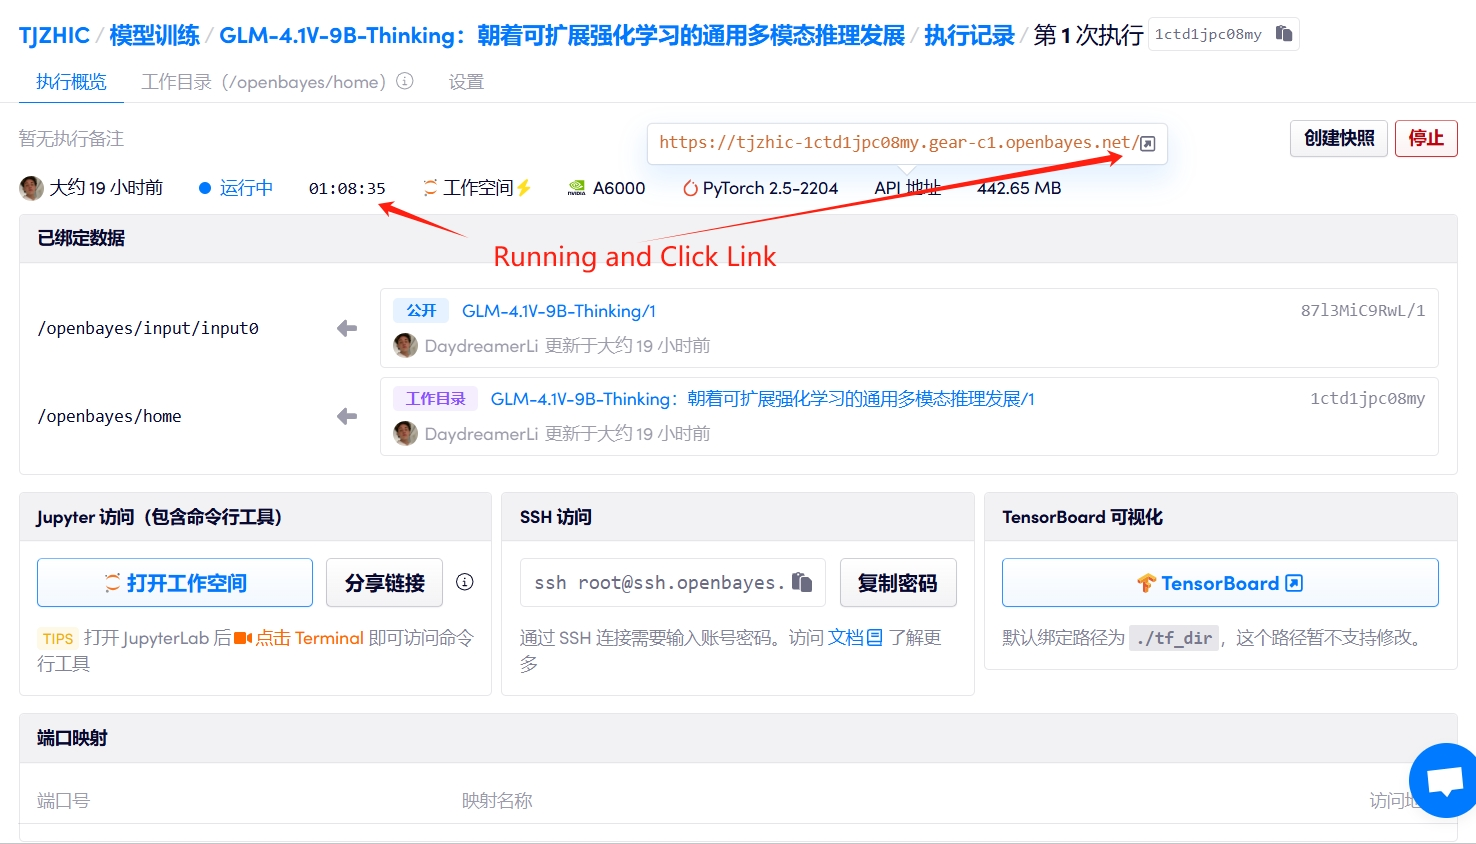Click the info icon beside working directory tab
This screenshot has width=1476, height=844.
click(405, 81)
